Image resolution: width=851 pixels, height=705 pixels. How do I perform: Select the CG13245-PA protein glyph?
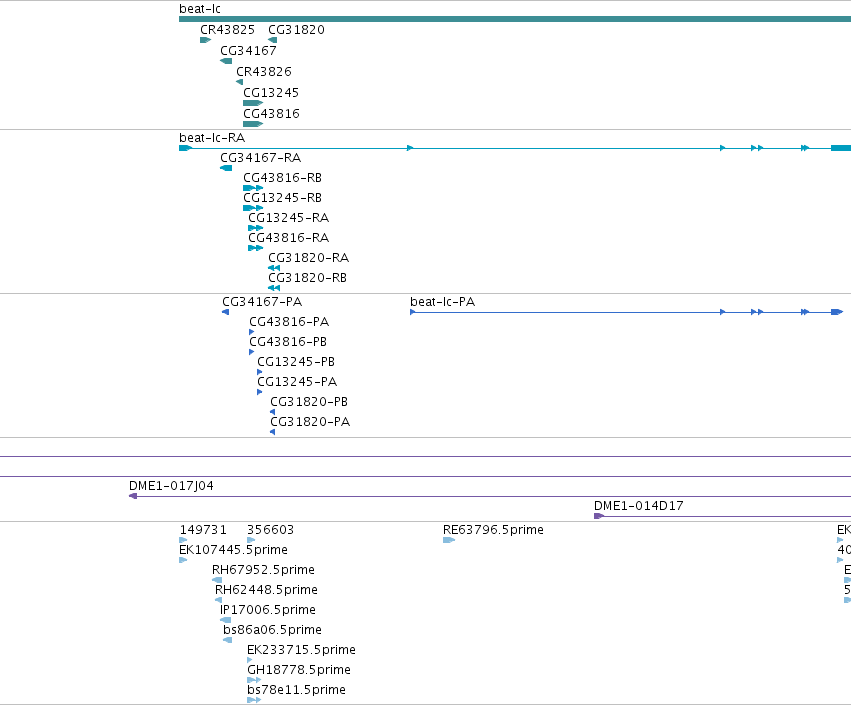(259, 392)
